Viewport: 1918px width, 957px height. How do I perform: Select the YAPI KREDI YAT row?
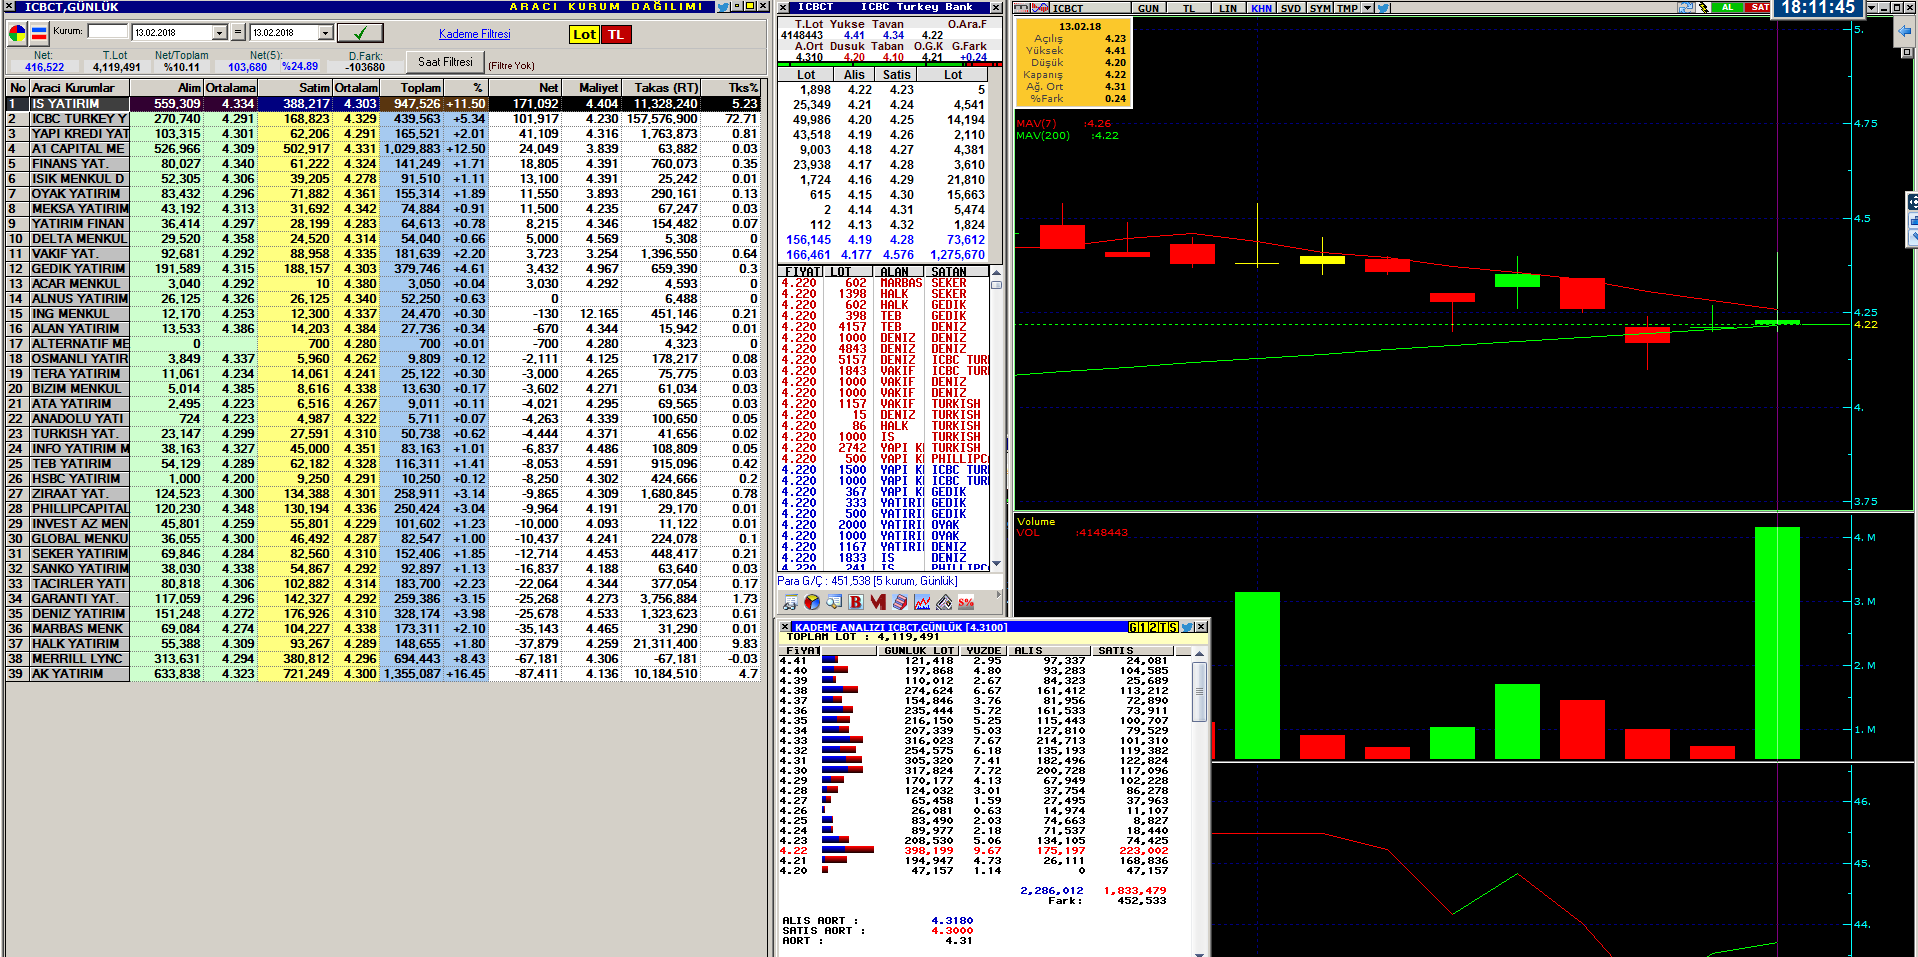(x=384, y=134)
